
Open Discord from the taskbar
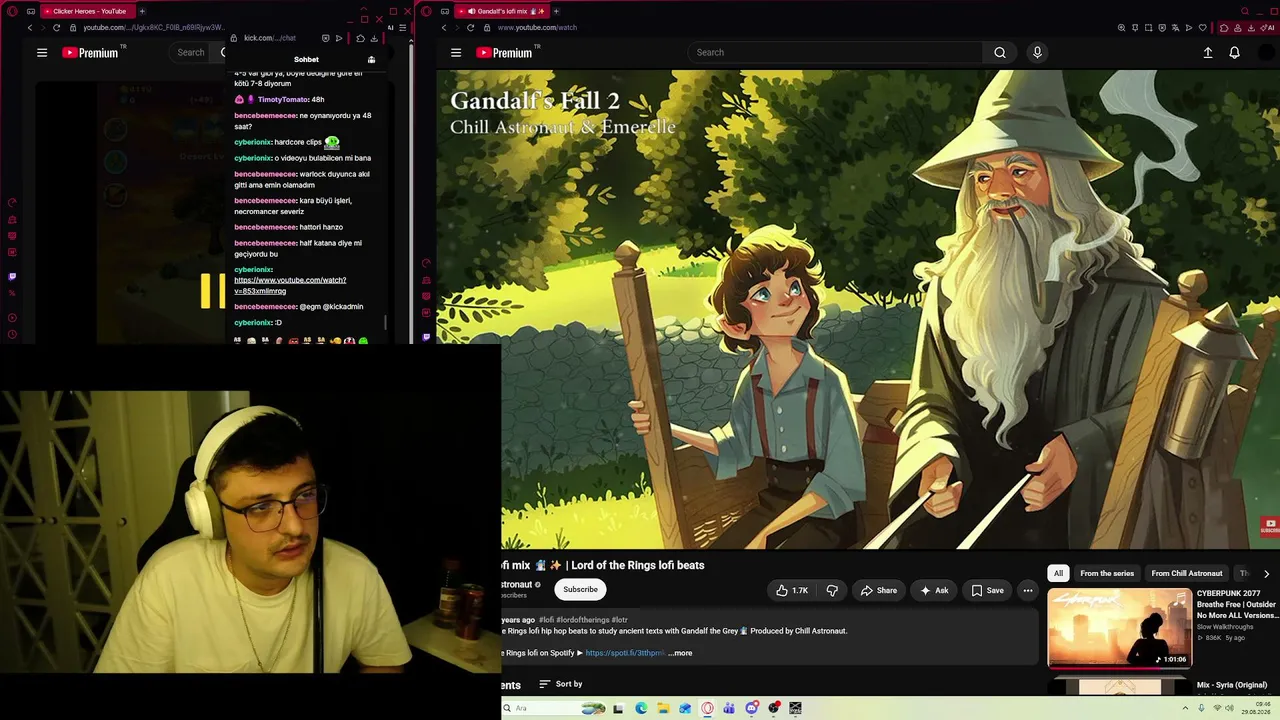coord(752,708)
